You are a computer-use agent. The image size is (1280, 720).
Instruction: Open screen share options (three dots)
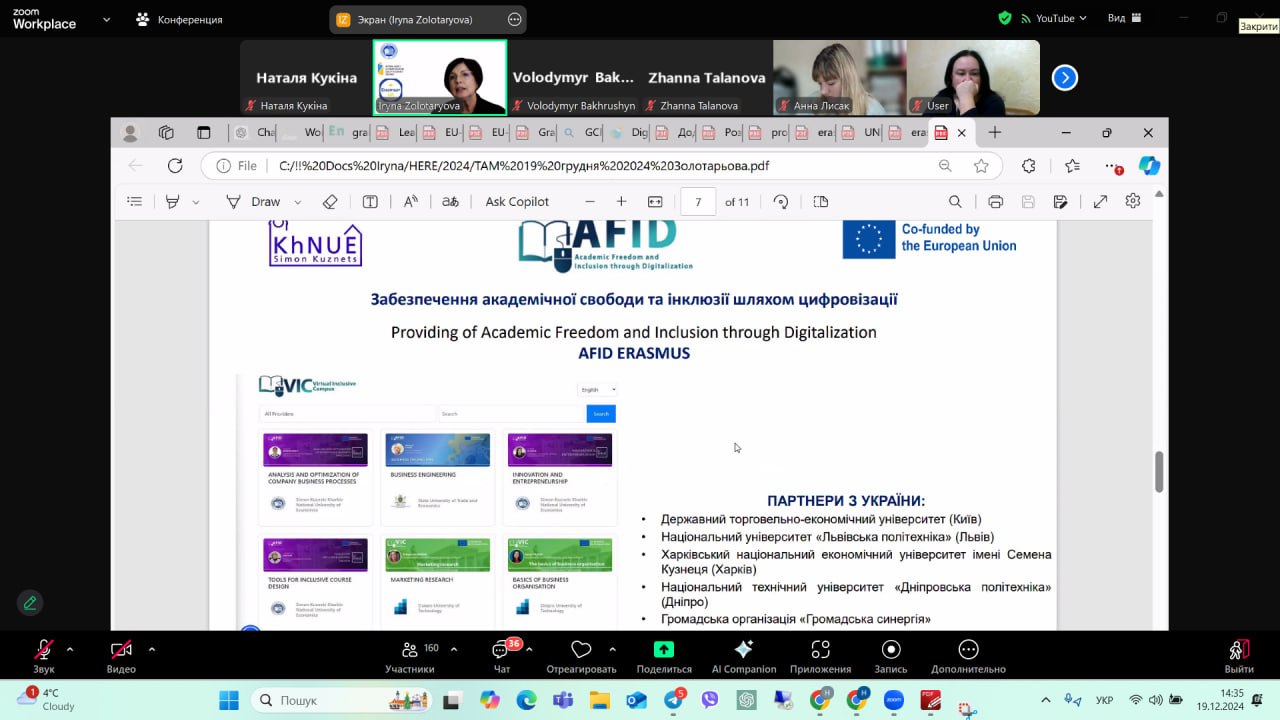(515, 19)
